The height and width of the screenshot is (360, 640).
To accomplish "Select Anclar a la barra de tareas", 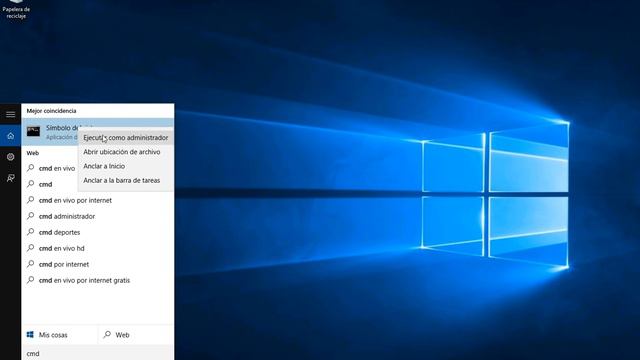I will click(126, 180).
